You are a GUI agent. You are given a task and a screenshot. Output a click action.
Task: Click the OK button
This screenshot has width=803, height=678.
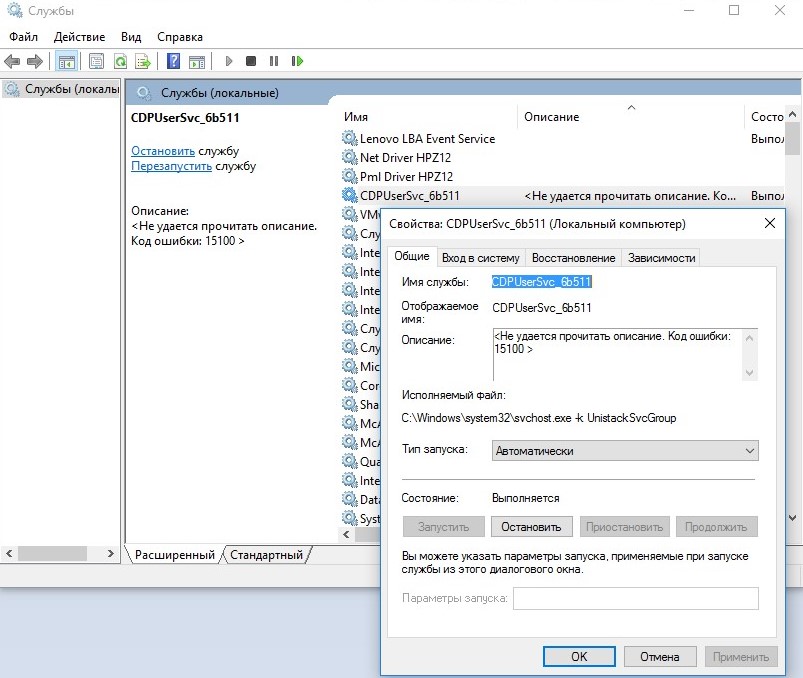coord(579,656)
